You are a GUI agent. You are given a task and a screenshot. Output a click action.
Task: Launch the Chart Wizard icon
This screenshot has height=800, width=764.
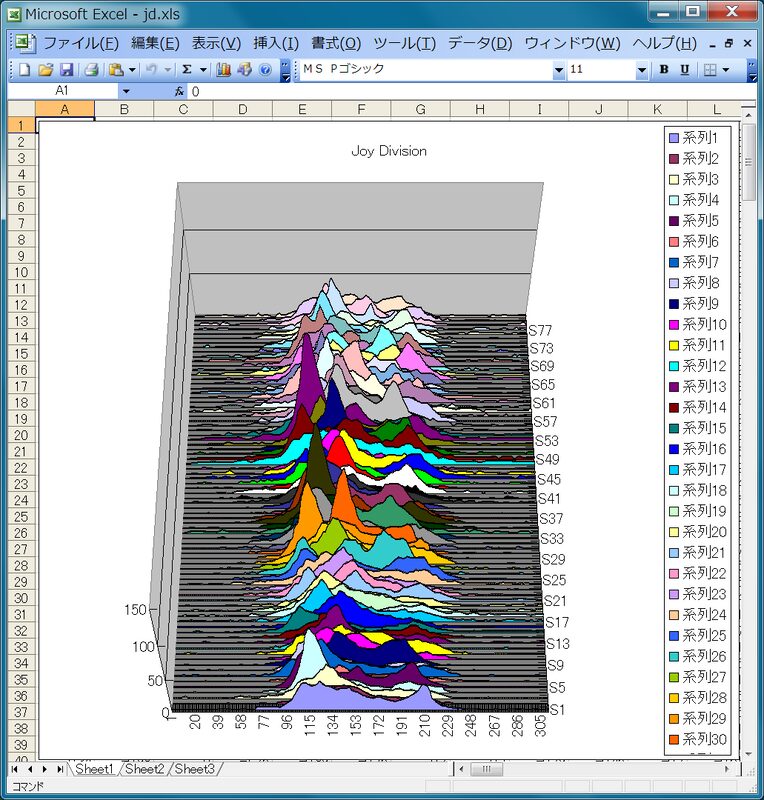click(224, 69)
